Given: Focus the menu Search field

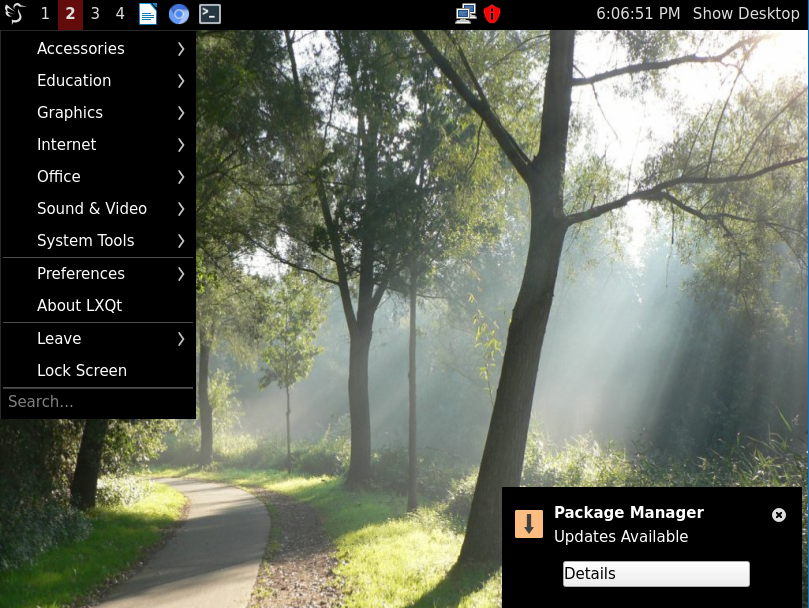Looking at the screenshot, I should tap(98, 402).
